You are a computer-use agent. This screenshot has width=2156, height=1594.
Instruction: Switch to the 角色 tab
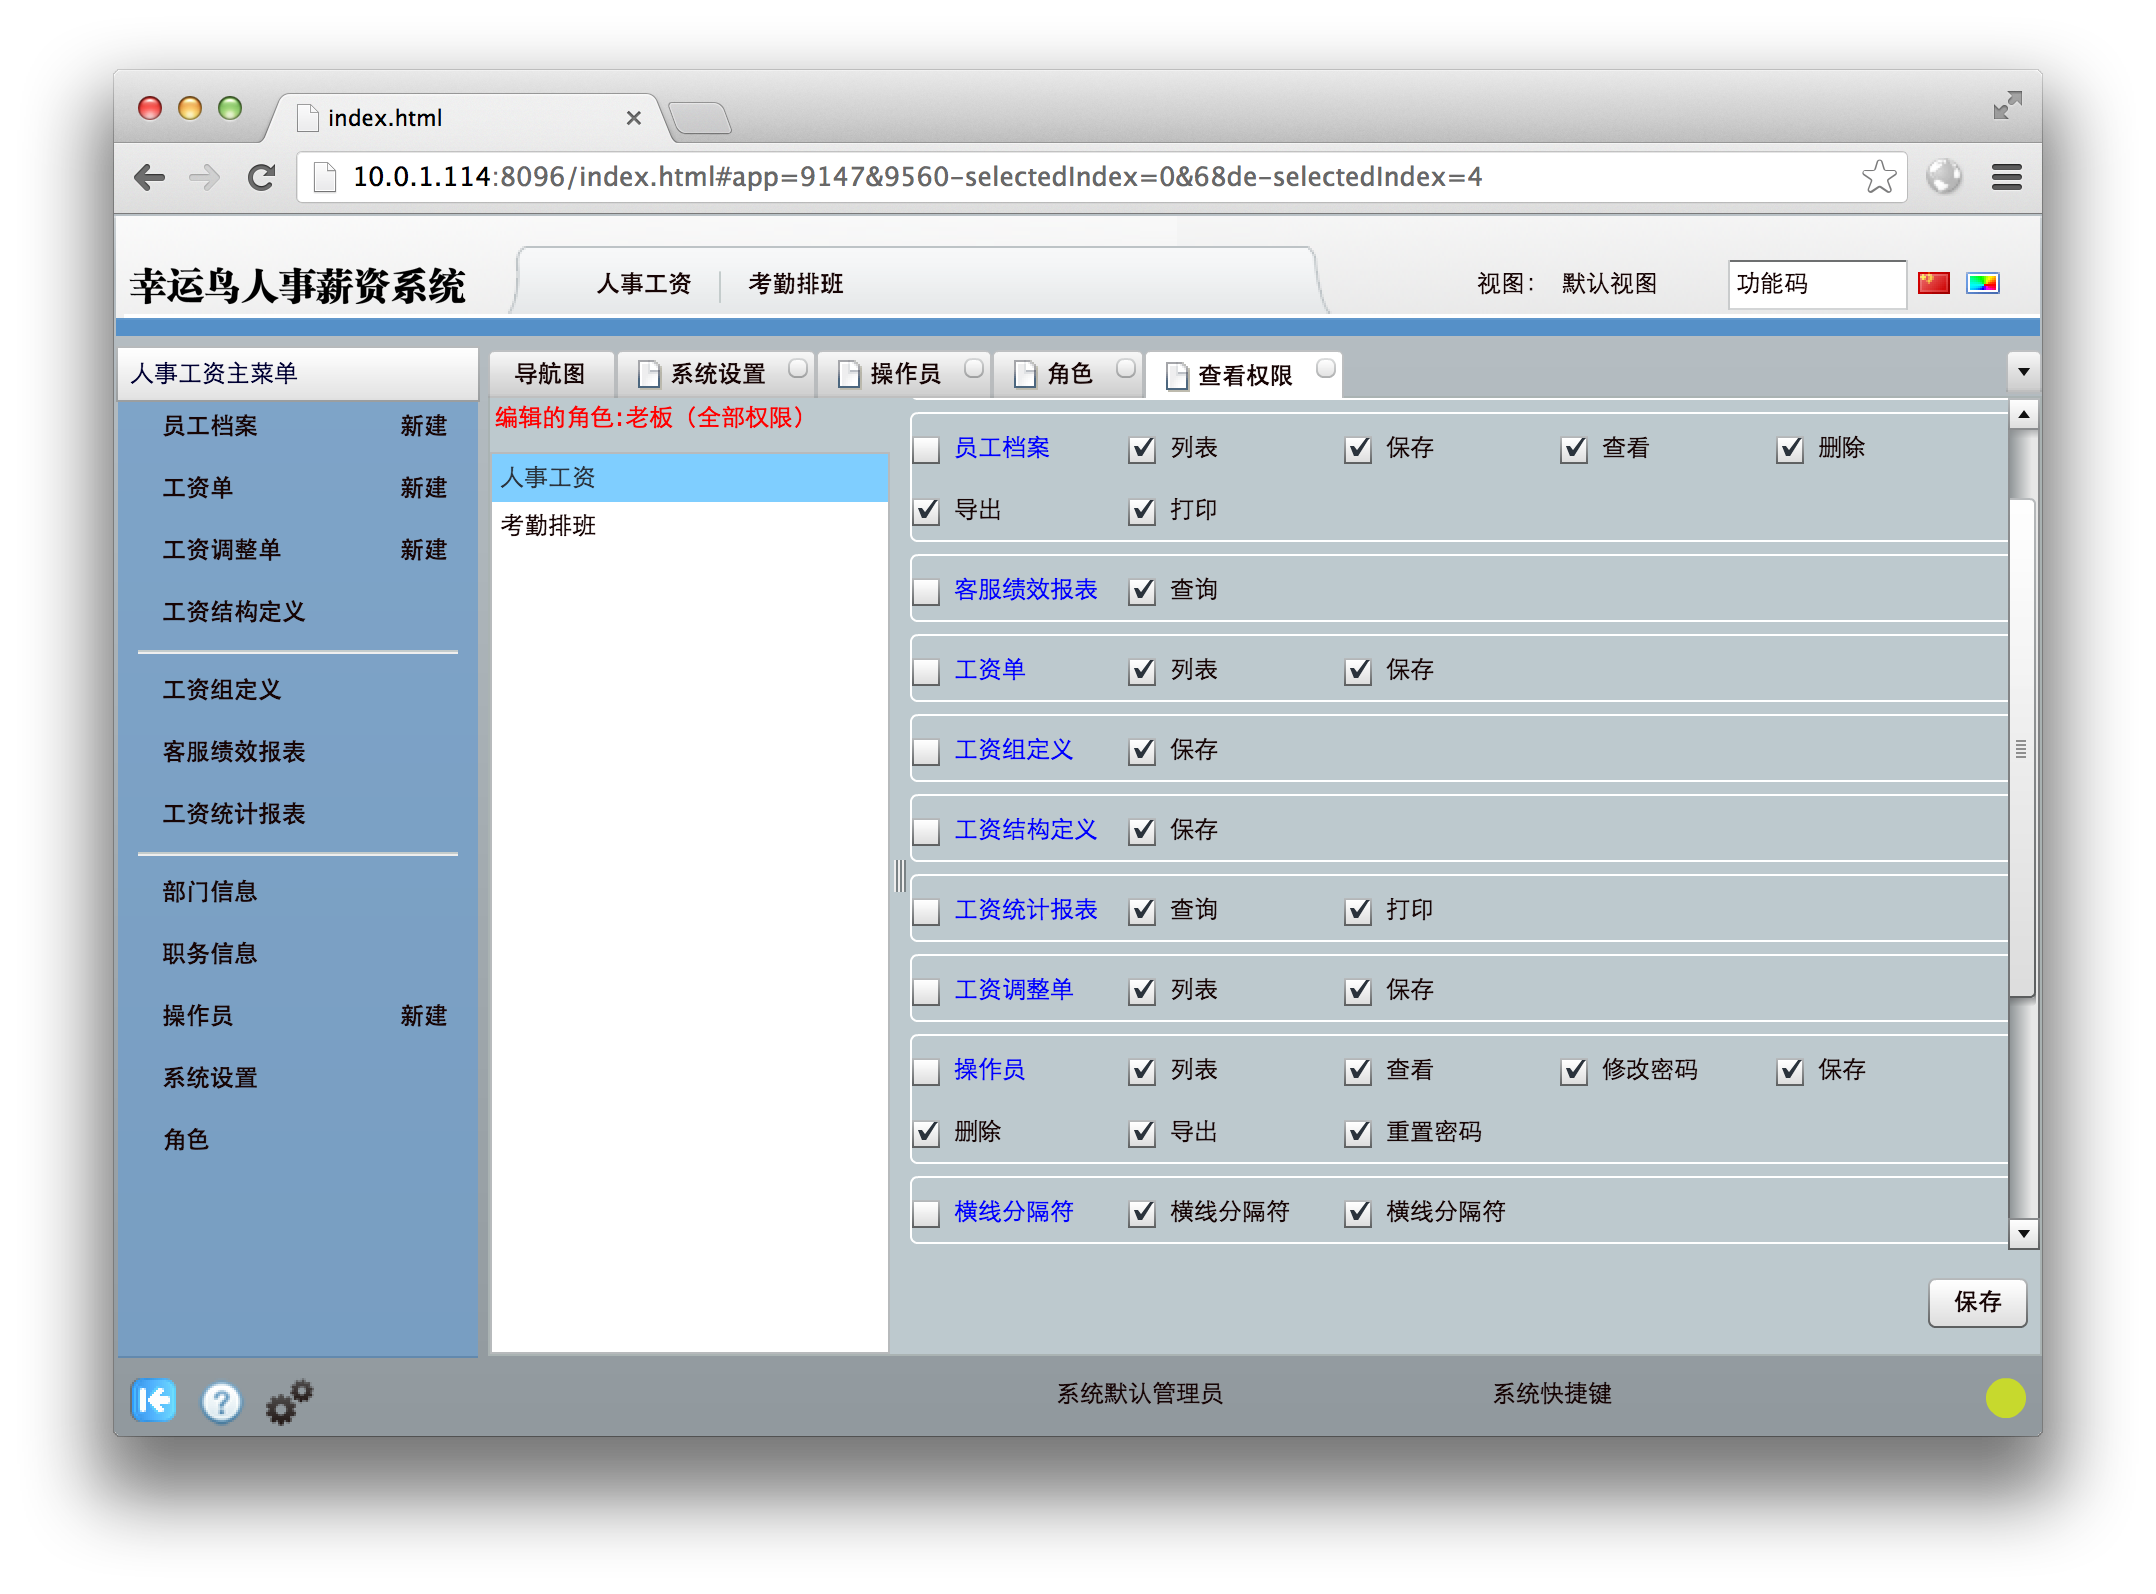click(x=1069, y=374)
